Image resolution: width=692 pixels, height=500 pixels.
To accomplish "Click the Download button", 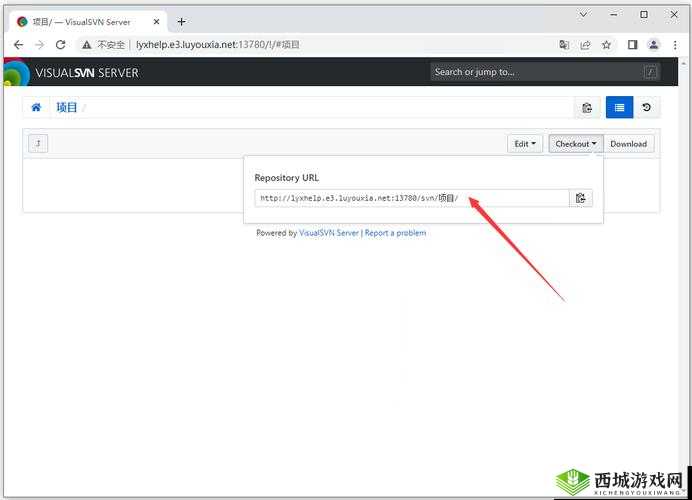I will pyautogui.click(x=629, y=144).
